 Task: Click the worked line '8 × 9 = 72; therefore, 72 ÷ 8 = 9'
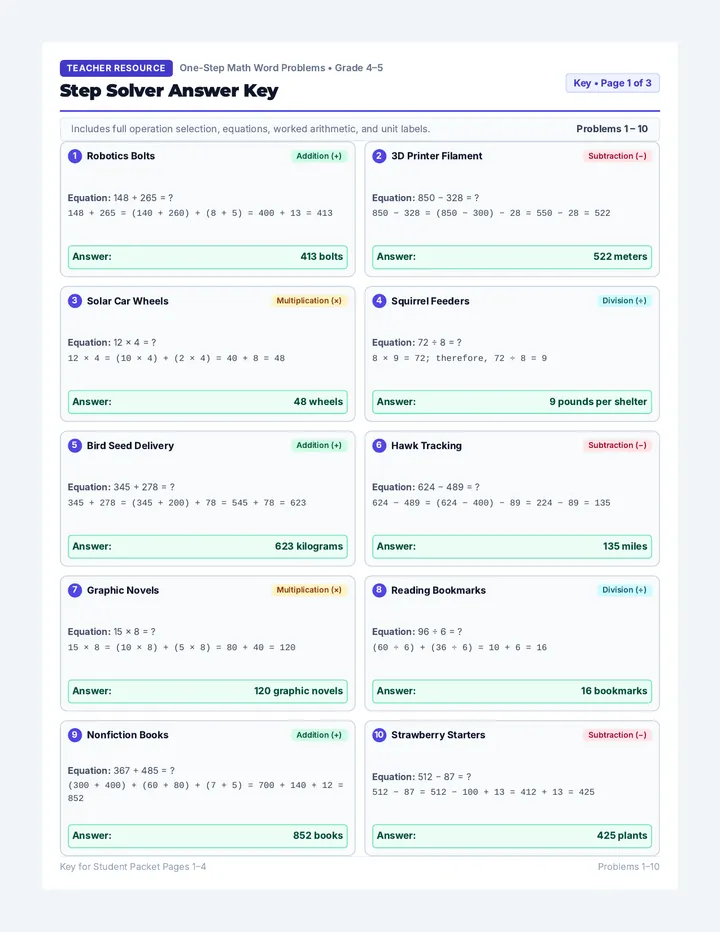[x=460, y=358]
